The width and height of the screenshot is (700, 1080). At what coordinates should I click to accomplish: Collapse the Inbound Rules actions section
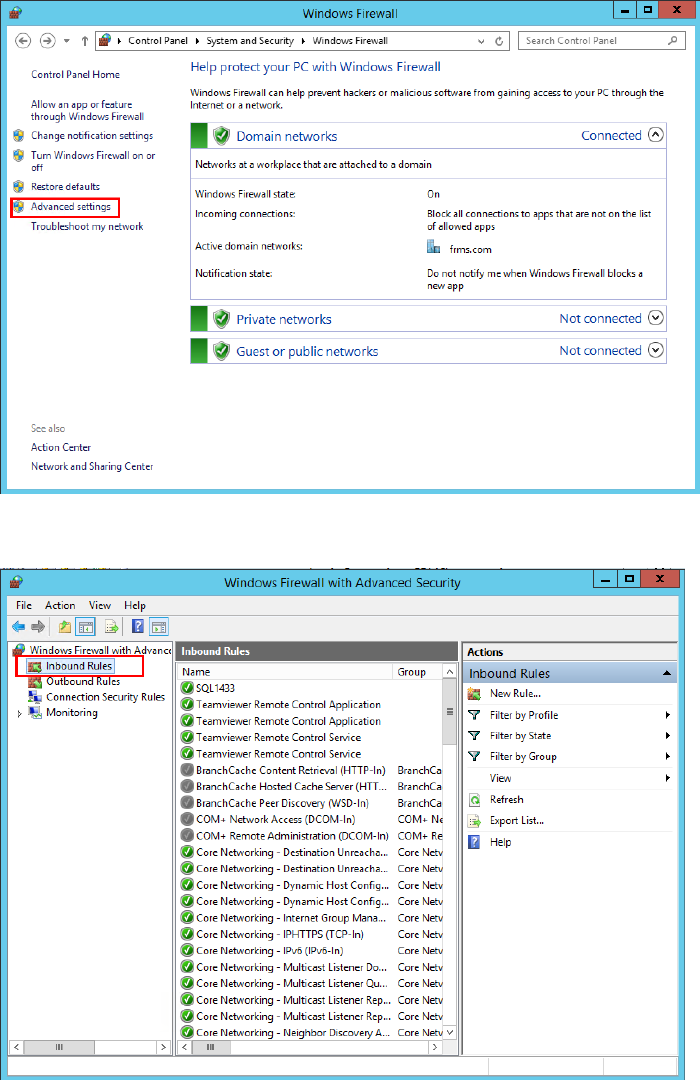click(x=667, y=673)
